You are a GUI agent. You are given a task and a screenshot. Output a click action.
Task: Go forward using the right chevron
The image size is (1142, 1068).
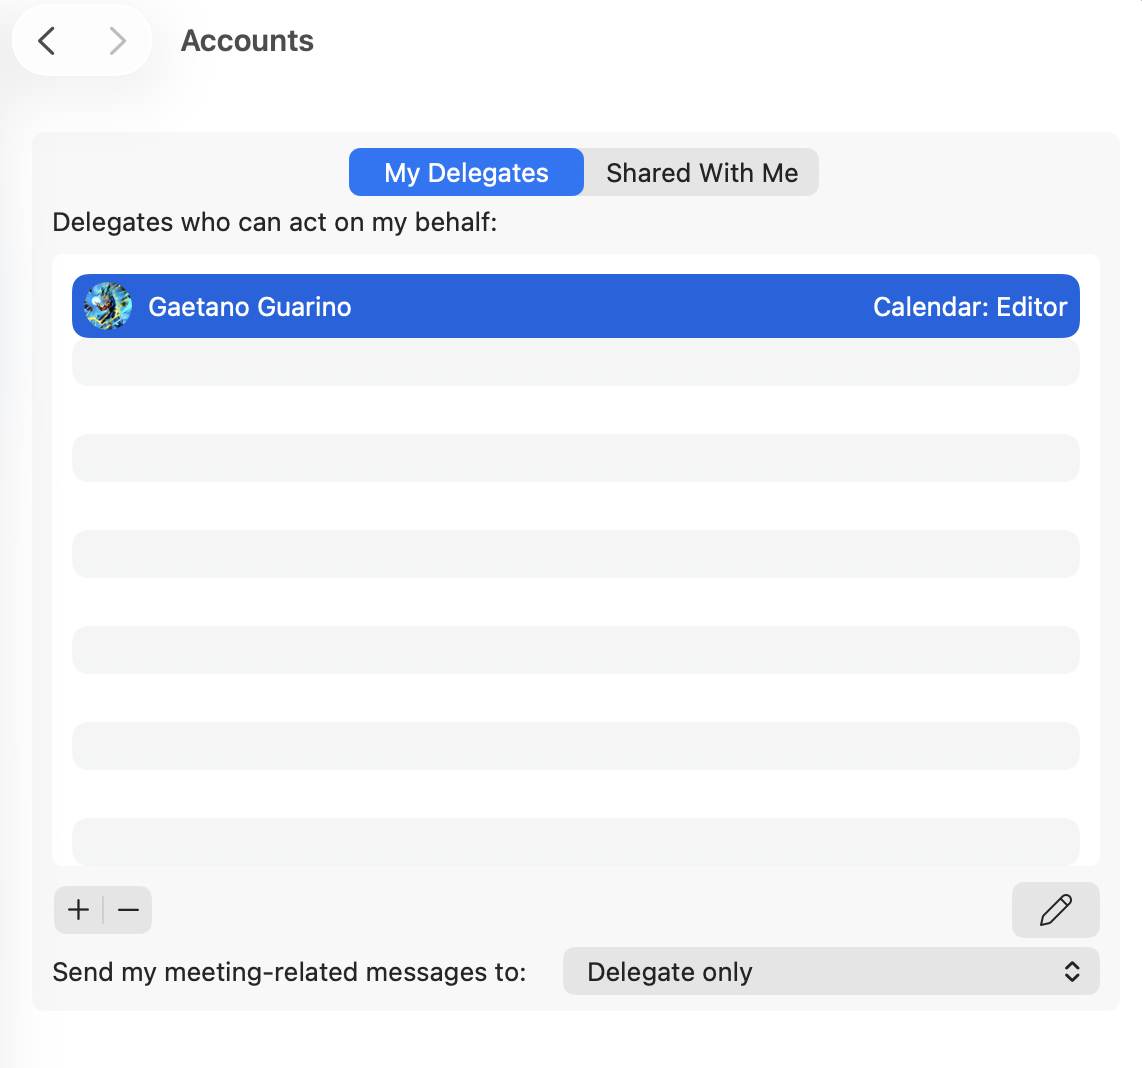pyautogui.click(x=117, y=41)
